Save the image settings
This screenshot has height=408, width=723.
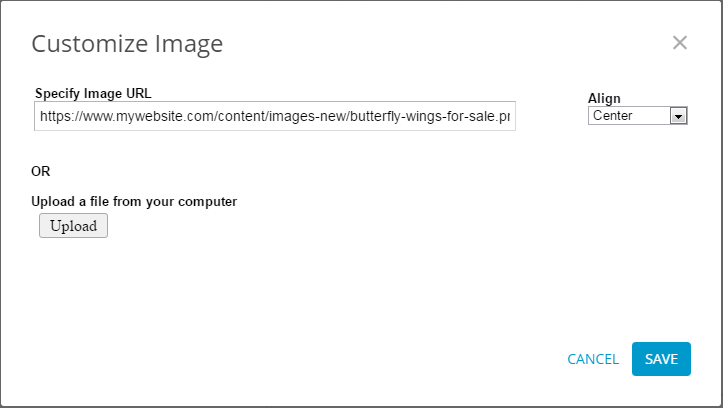[661, 359]
